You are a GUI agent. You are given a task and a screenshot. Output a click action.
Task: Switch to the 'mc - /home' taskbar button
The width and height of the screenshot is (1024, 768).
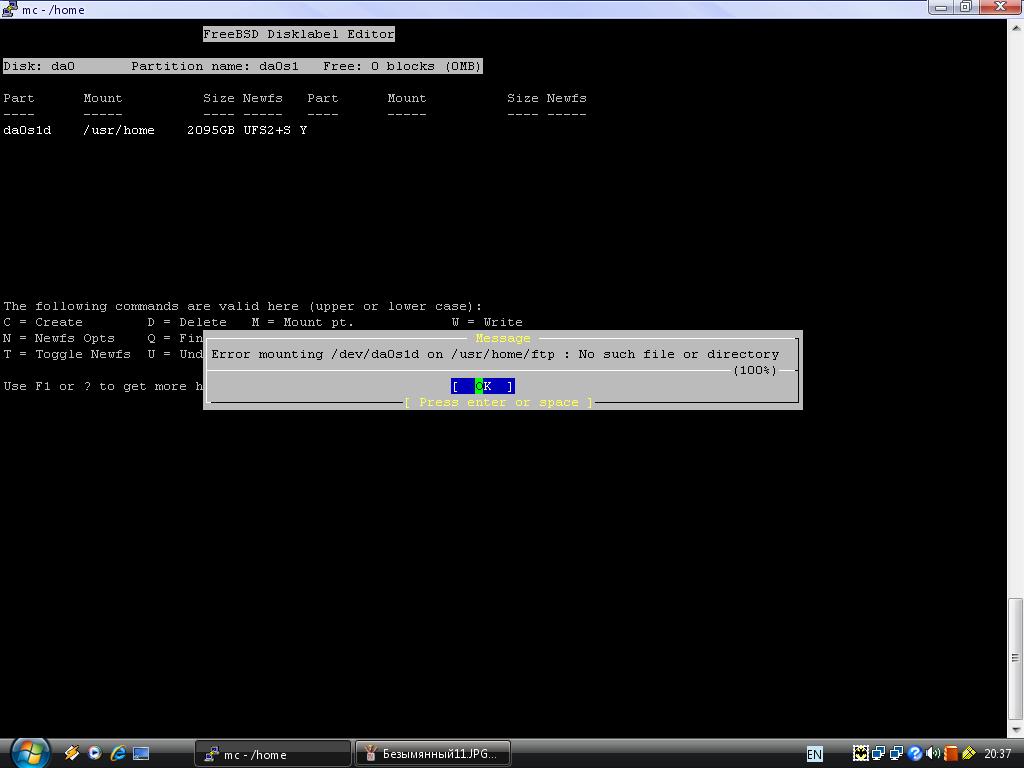tap(272, 754)
